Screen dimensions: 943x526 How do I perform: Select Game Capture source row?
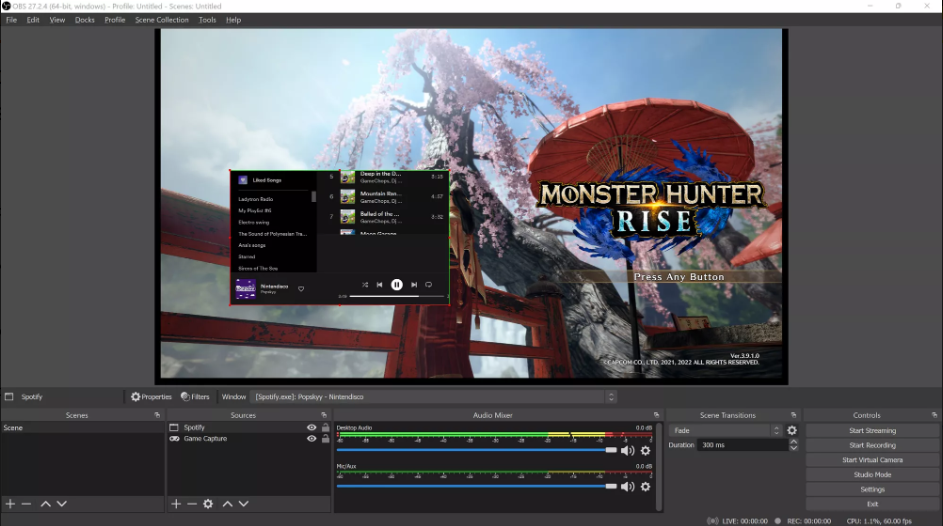pos(249,438)
